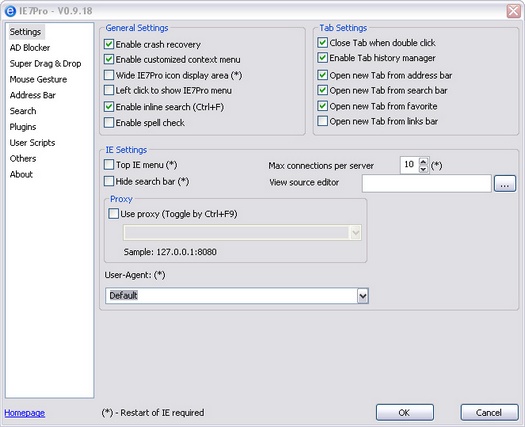Image resolution: width=525 pixels, height=427 pixels.
Task: Uncheck Enable crash recovery
Action: [x=109, y=44]
